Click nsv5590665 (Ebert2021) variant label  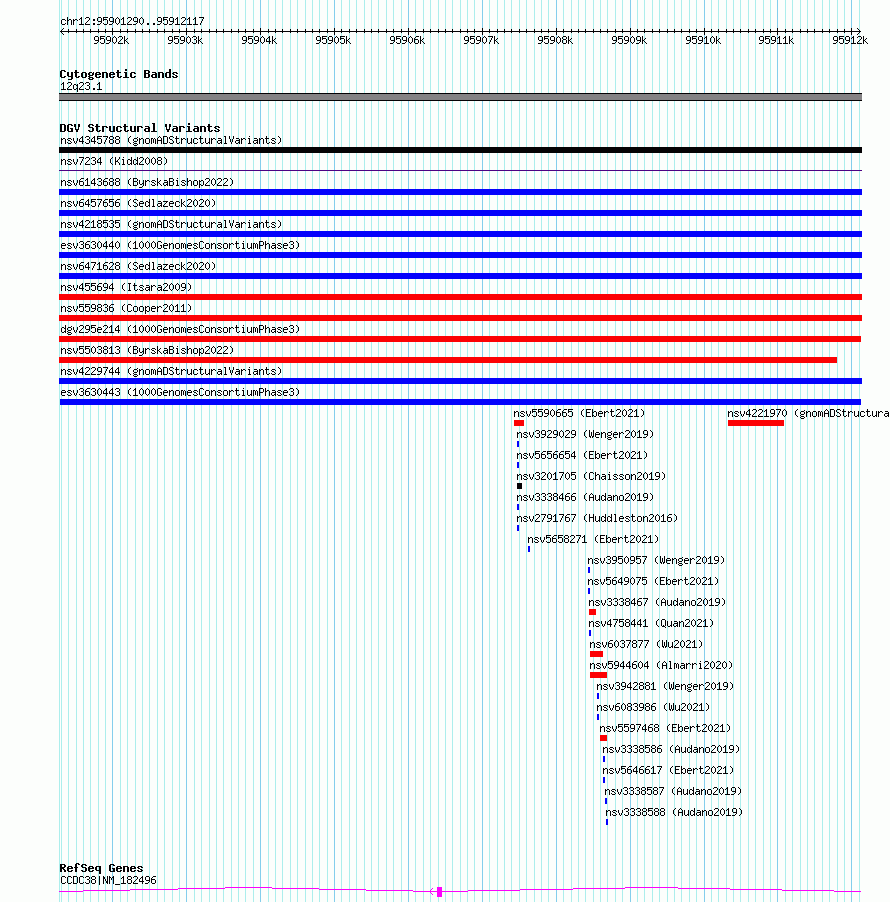click(579, 414)
